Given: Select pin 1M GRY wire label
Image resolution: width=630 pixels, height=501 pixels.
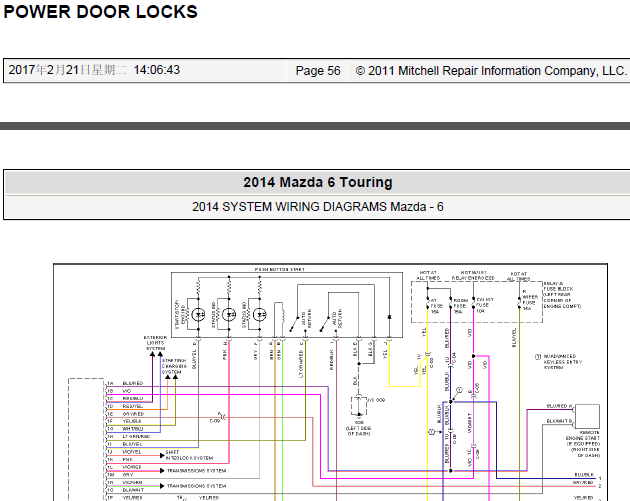Looking at the screenshot, I should point(128,474).
